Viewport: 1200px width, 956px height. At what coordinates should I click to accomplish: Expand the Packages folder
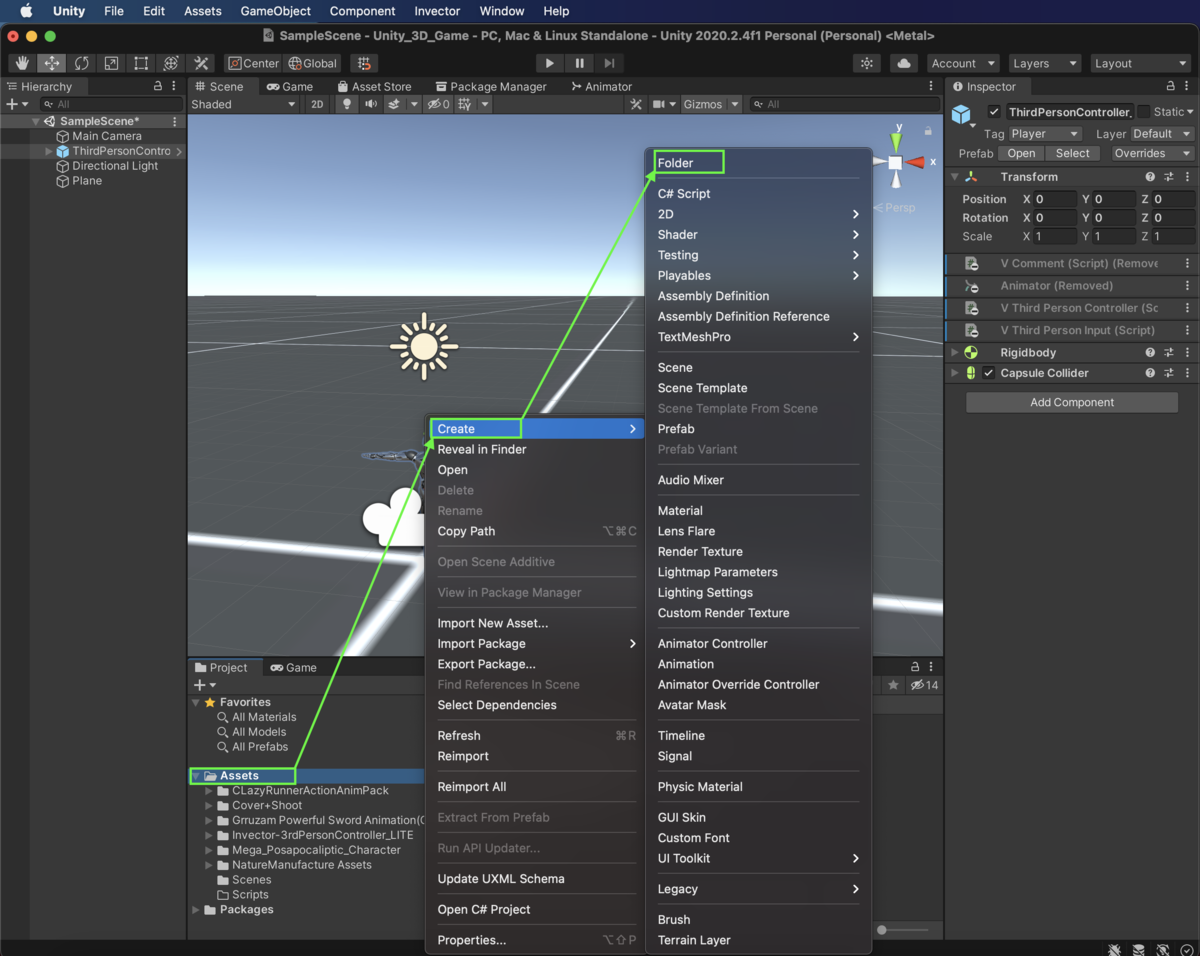(x=196, y=910)
